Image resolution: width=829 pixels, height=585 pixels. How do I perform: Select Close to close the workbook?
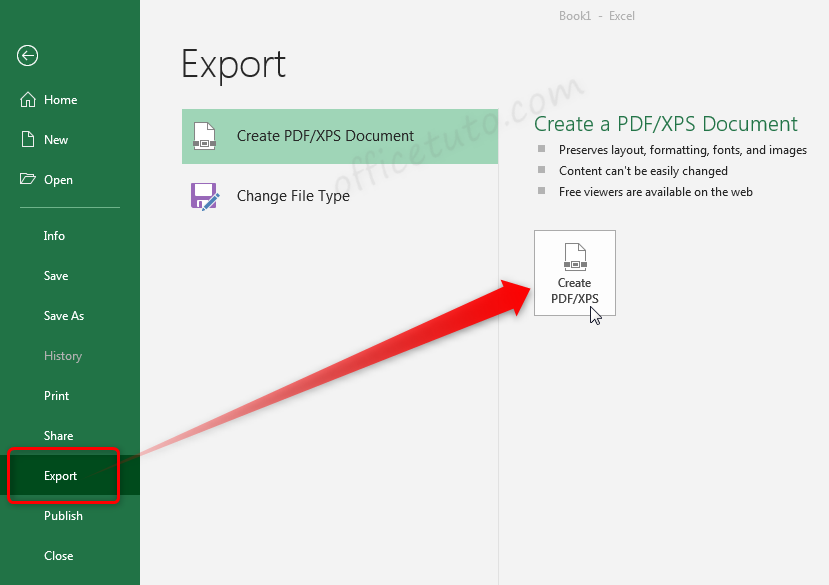pos(58,555)
